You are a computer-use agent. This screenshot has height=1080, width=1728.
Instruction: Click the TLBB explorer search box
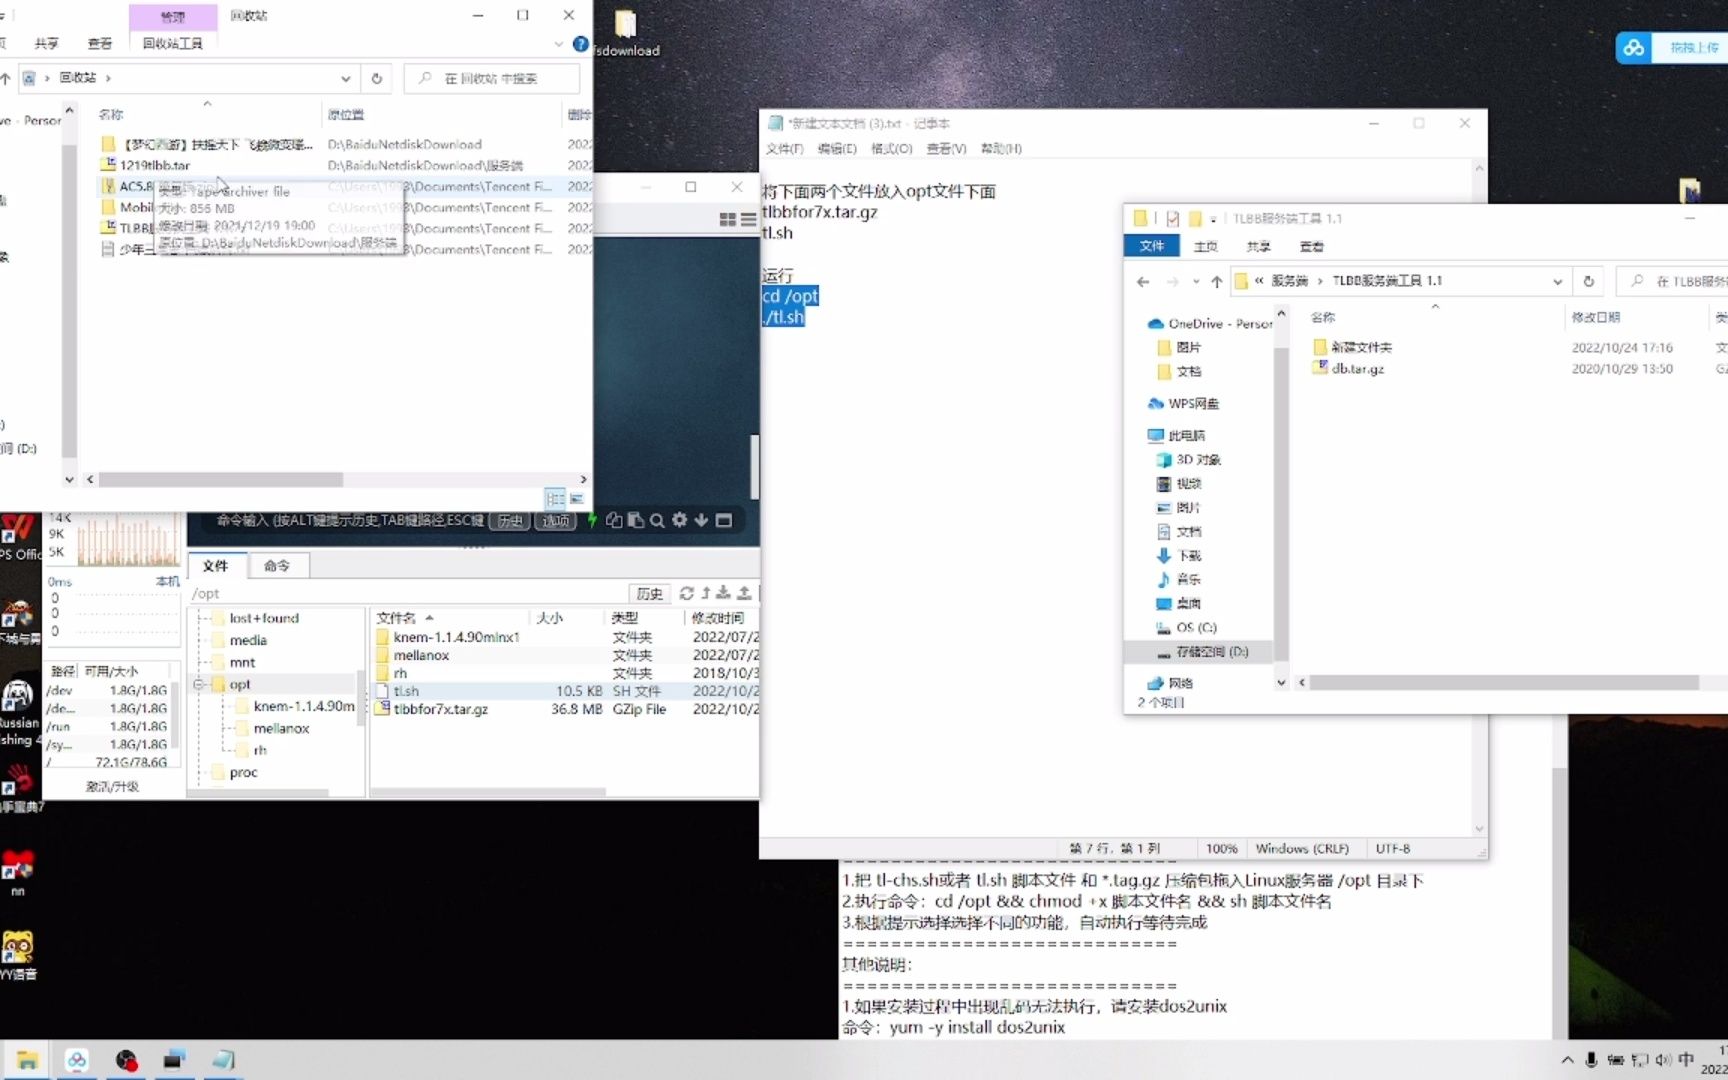[1672, 282]
